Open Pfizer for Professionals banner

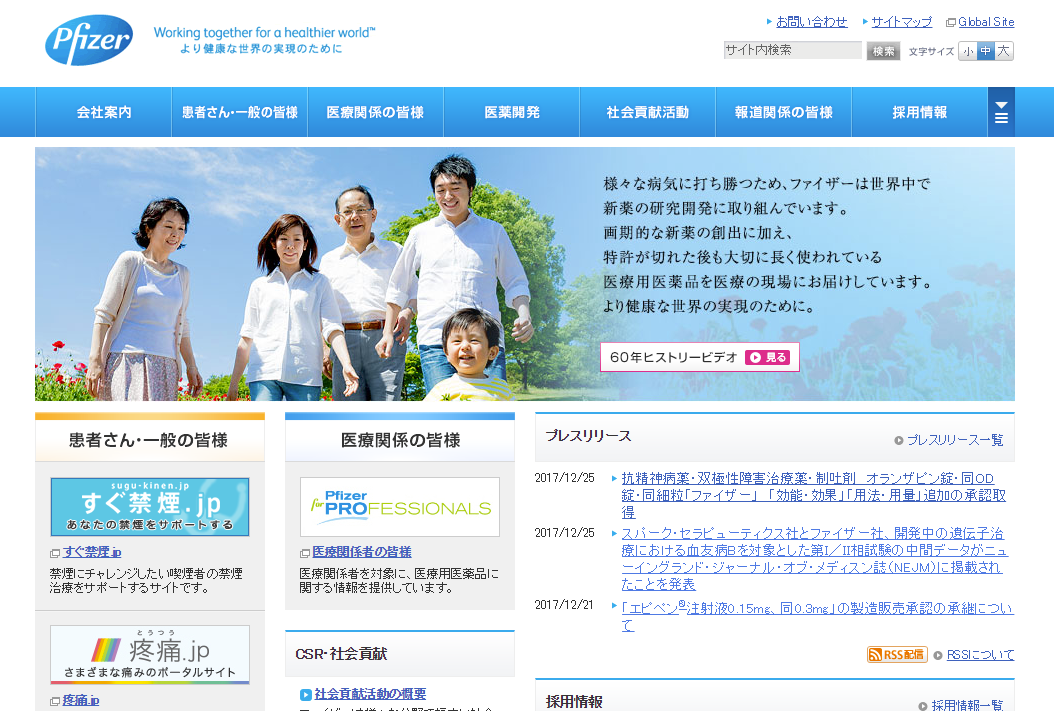[x=400, y=507]
